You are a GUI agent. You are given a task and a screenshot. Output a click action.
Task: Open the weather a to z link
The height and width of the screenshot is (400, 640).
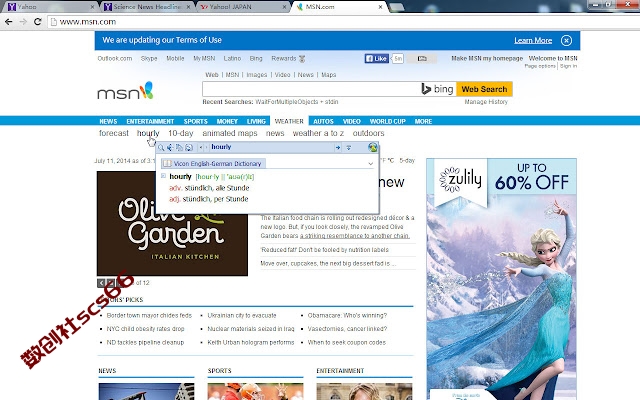click(x=318, y=133)
